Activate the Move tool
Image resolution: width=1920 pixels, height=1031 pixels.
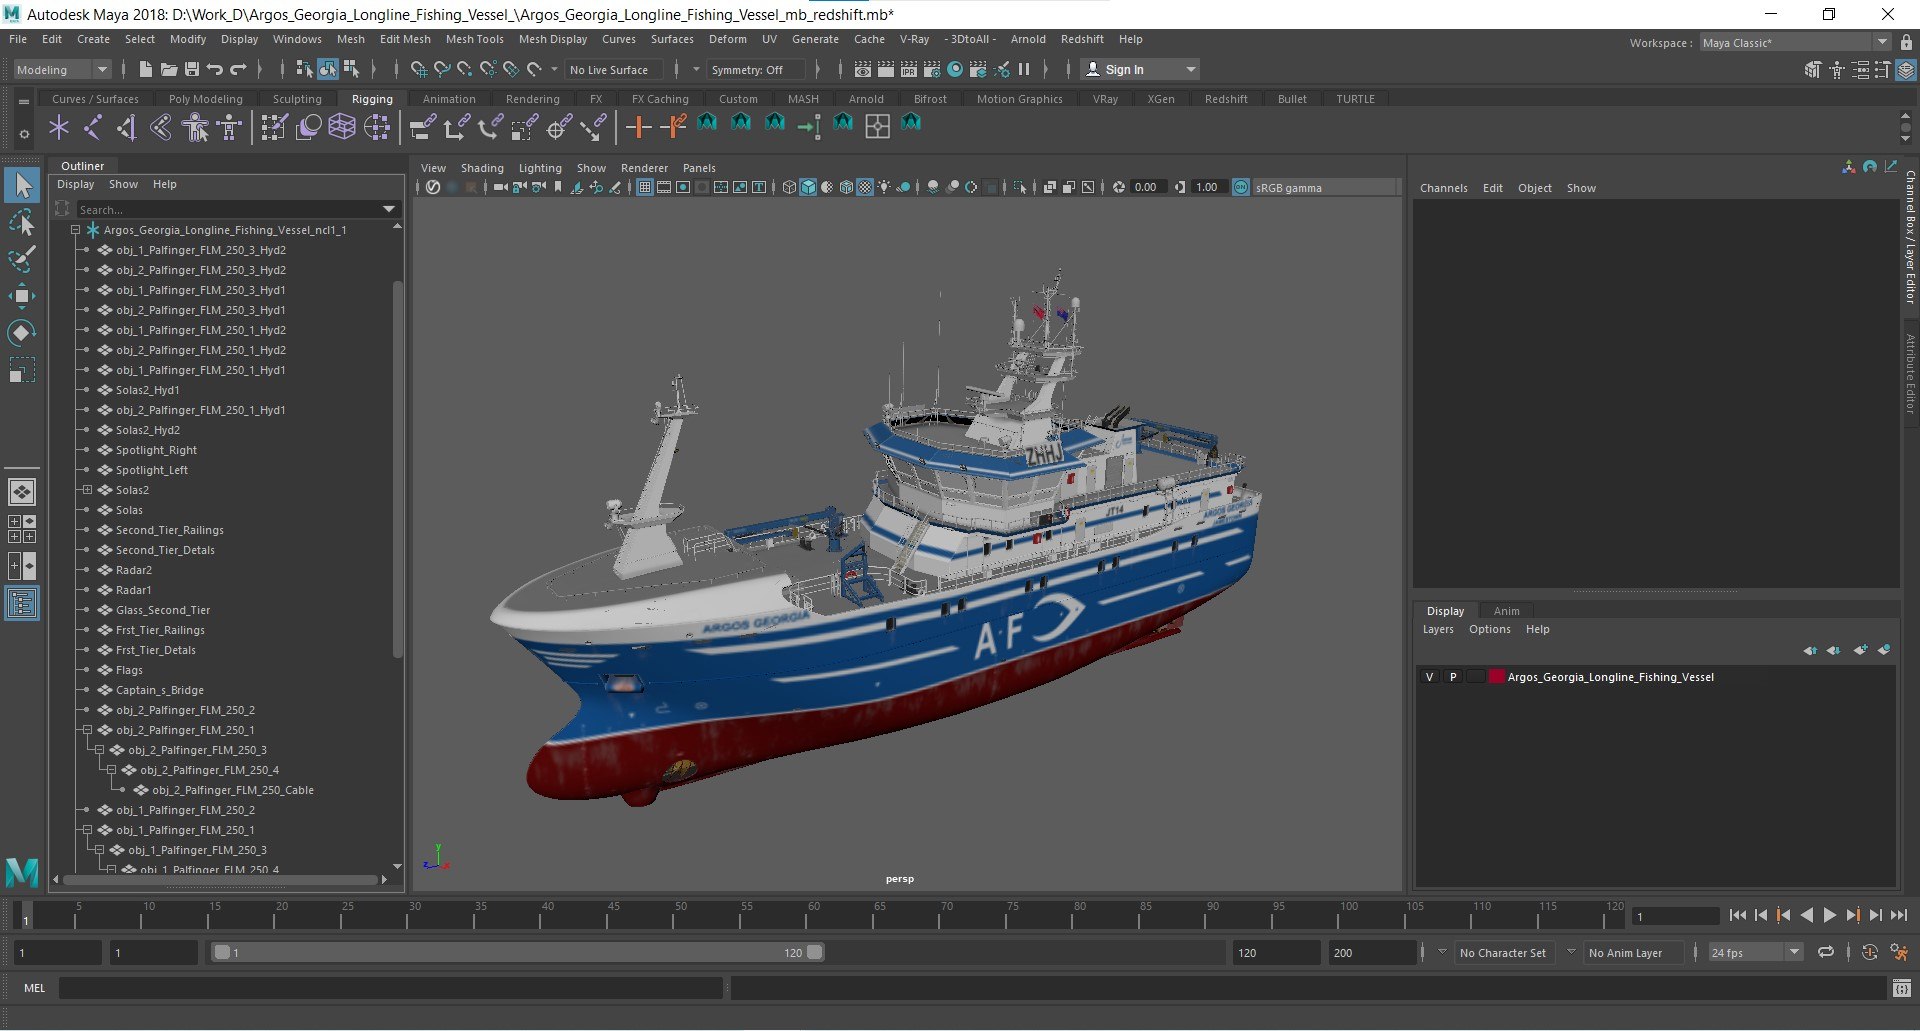tap(22, 296)
